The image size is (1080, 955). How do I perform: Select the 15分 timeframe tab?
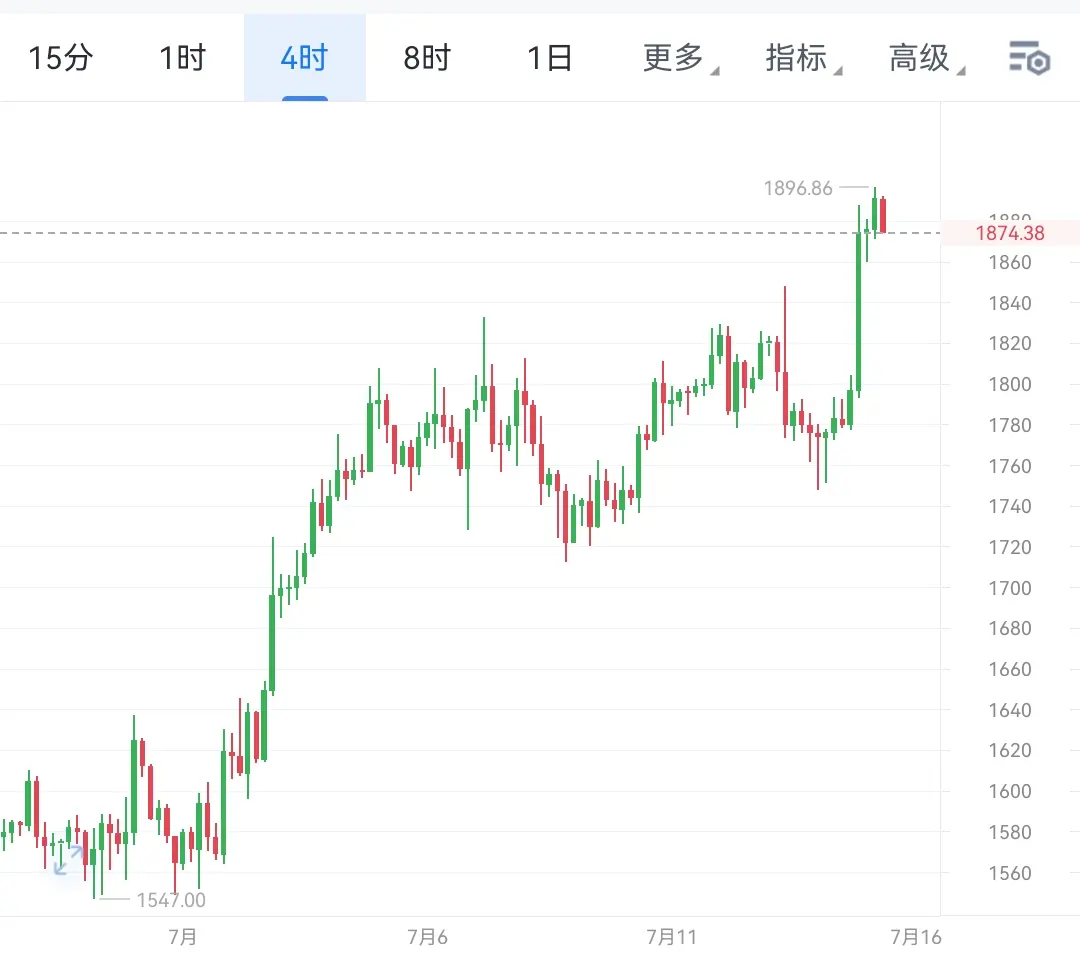pos(61,58)
